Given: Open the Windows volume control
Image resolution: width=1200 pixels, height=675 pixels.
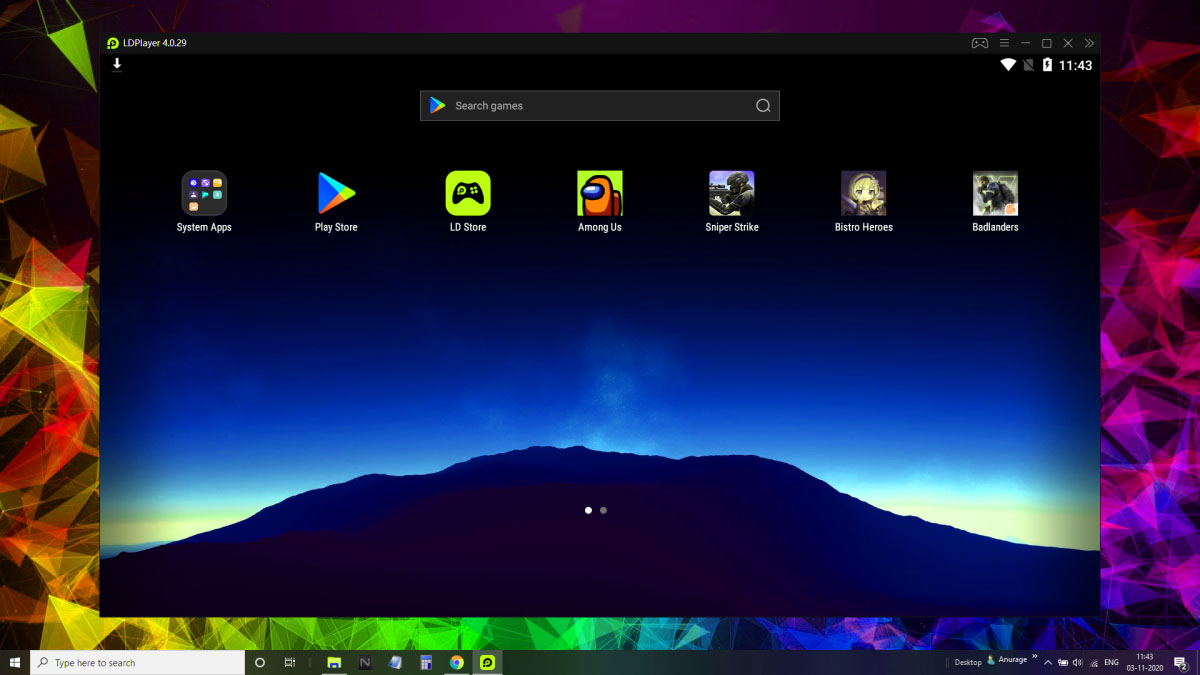Looking at the screenshot, I should 1077,662.
